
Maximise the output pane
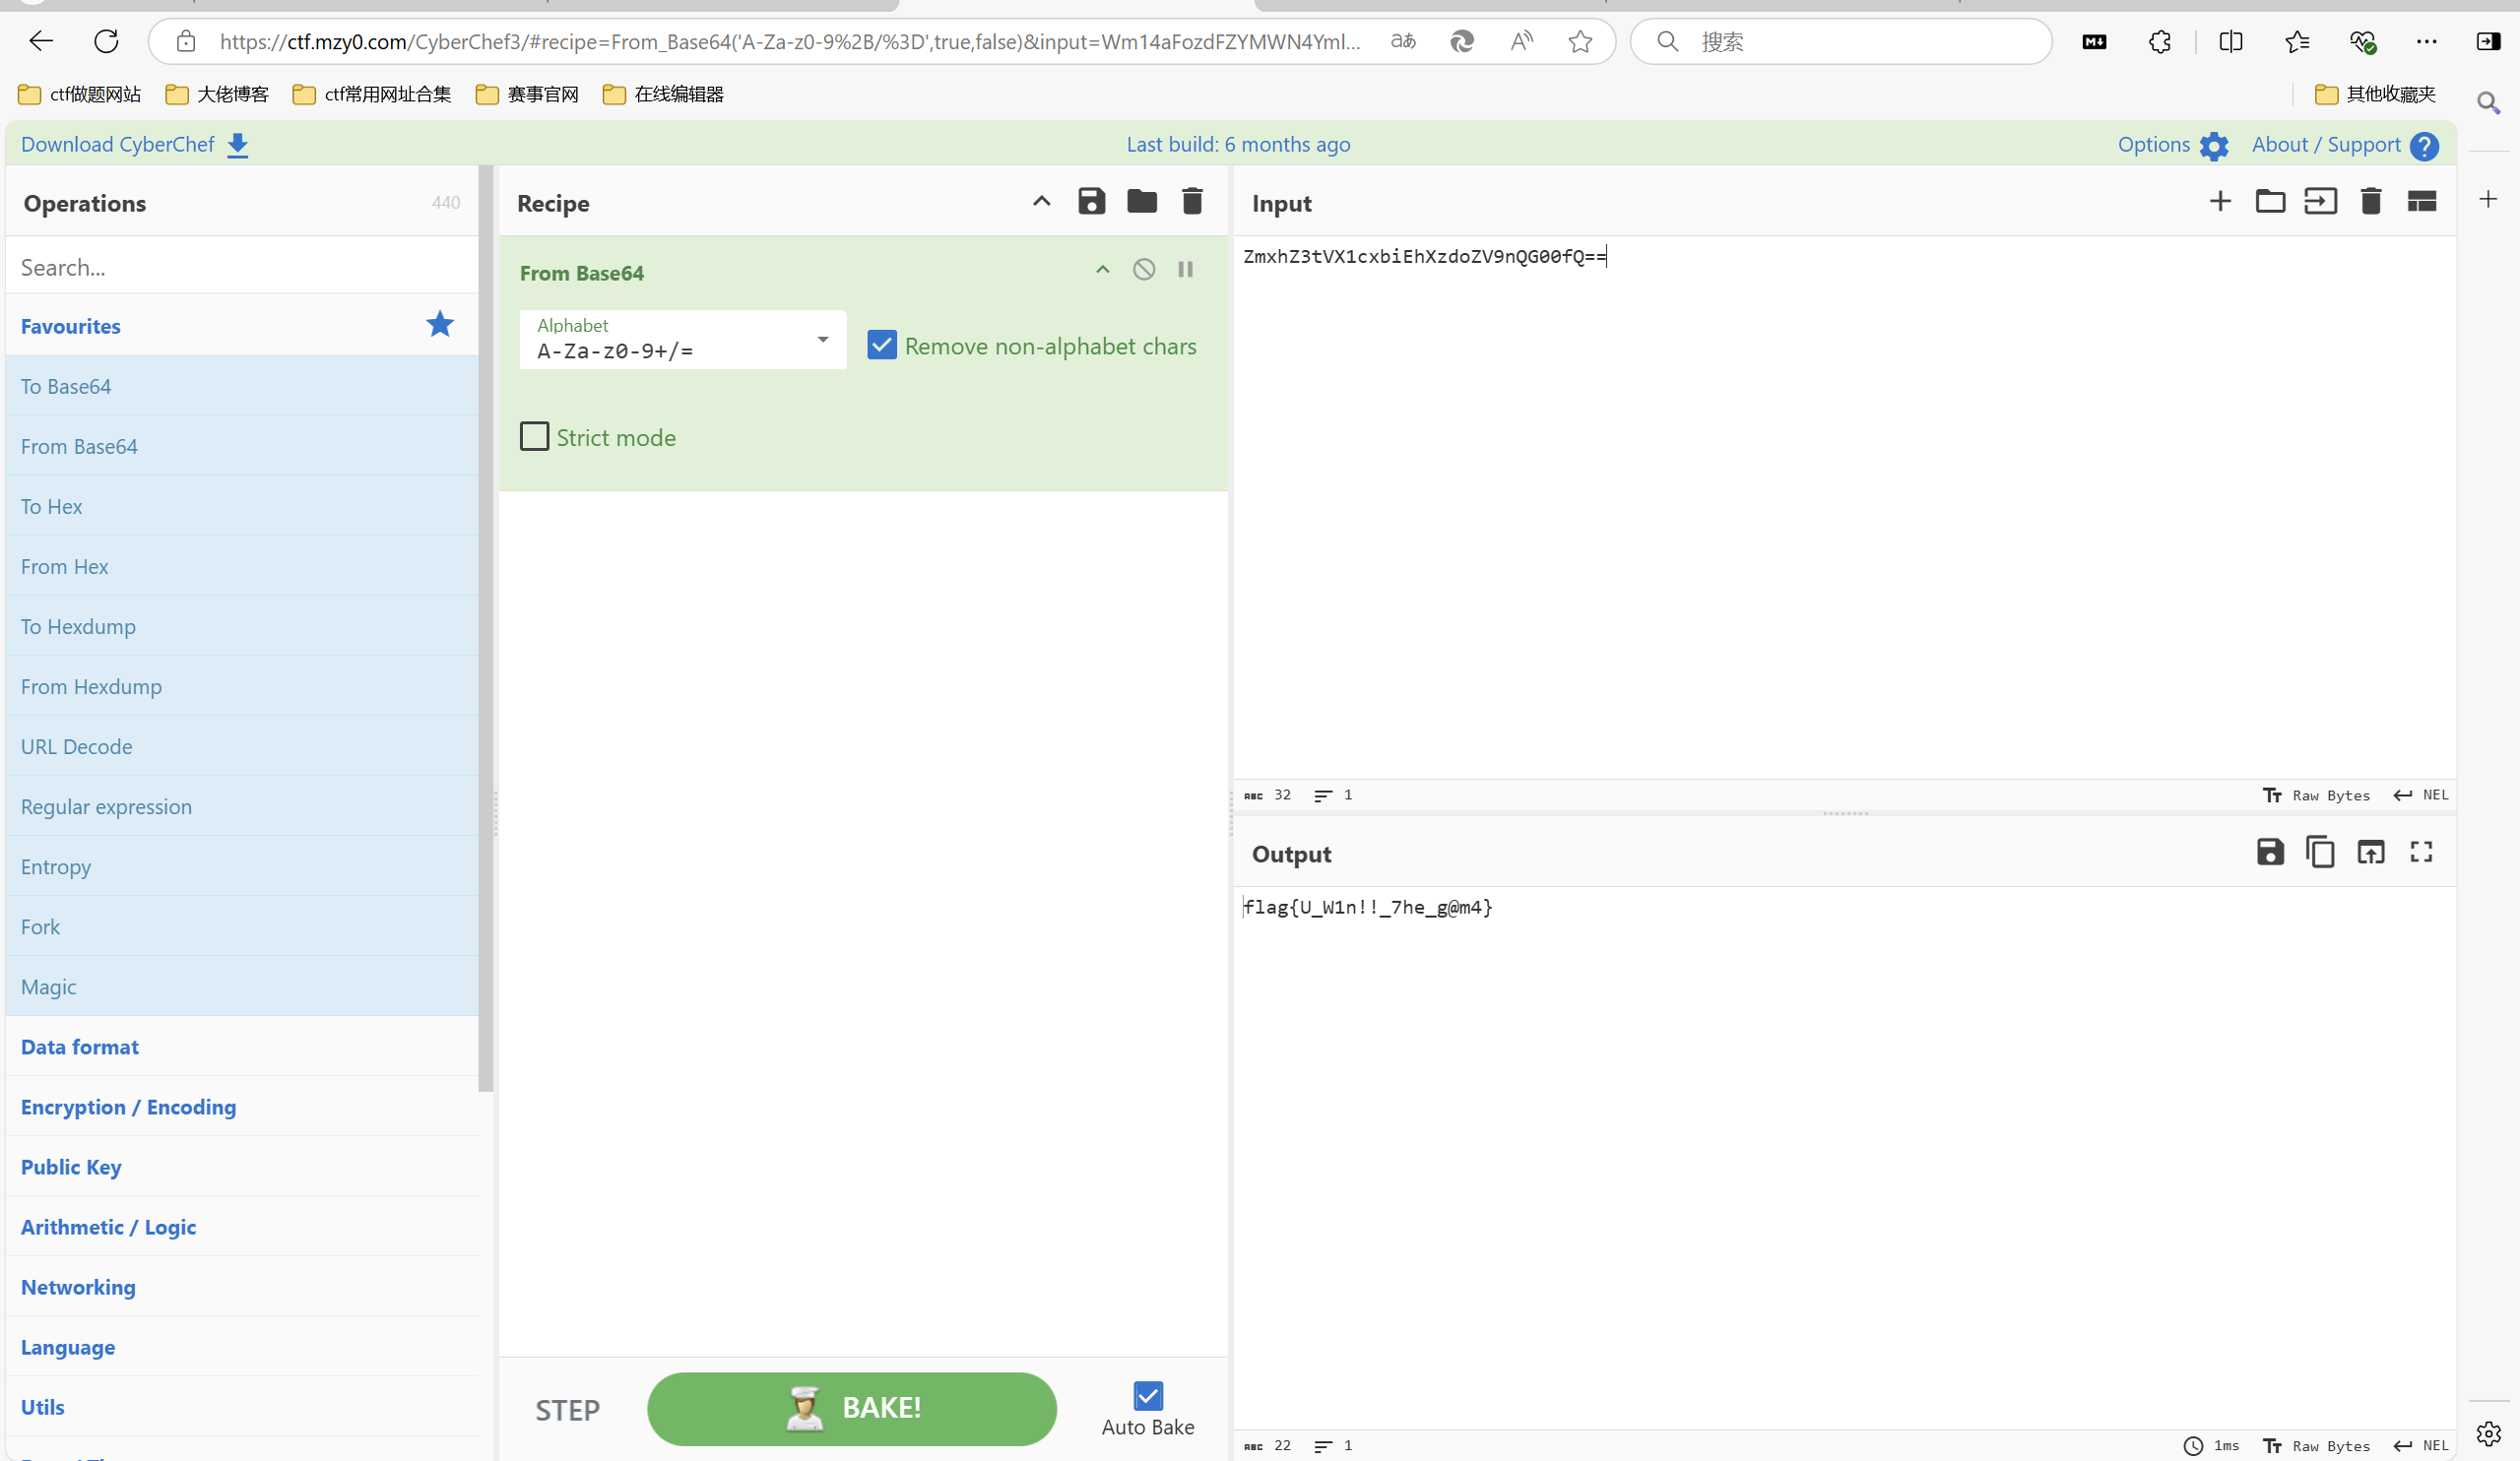[2421, 851]
